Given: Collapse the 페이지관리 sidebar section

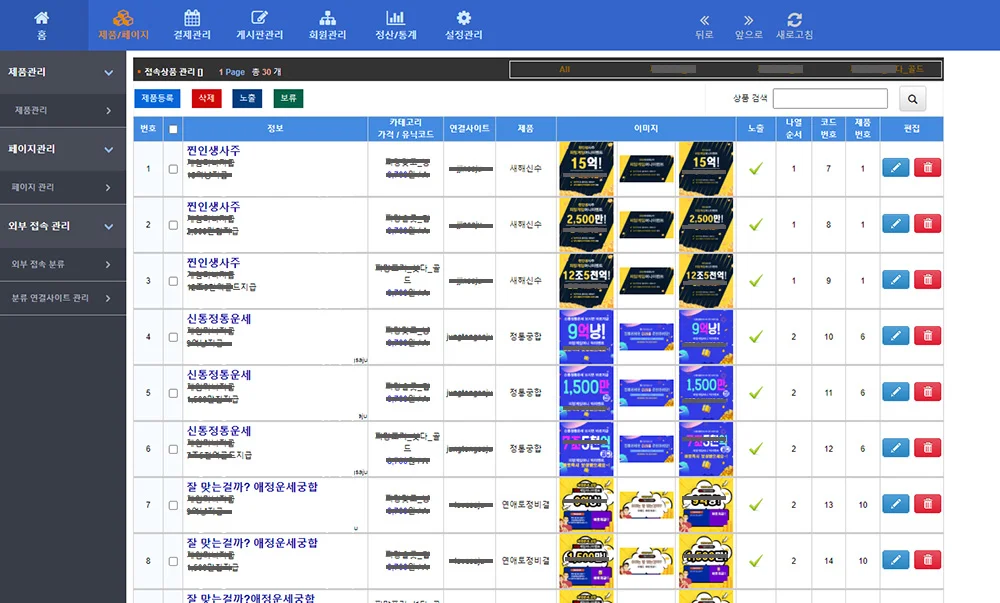Looking at the screenshot, I should [x=108, y=149].
